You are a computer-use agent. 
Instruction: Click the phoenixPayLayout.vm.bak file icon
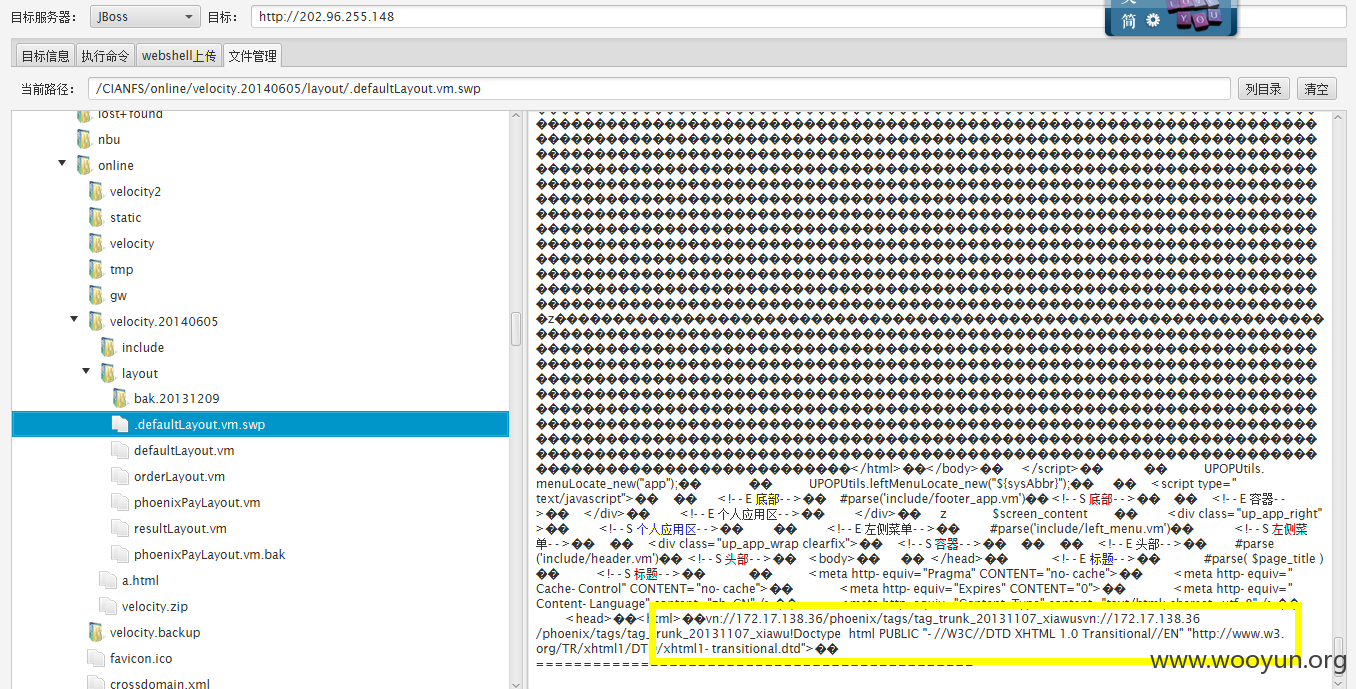point(120,554)
